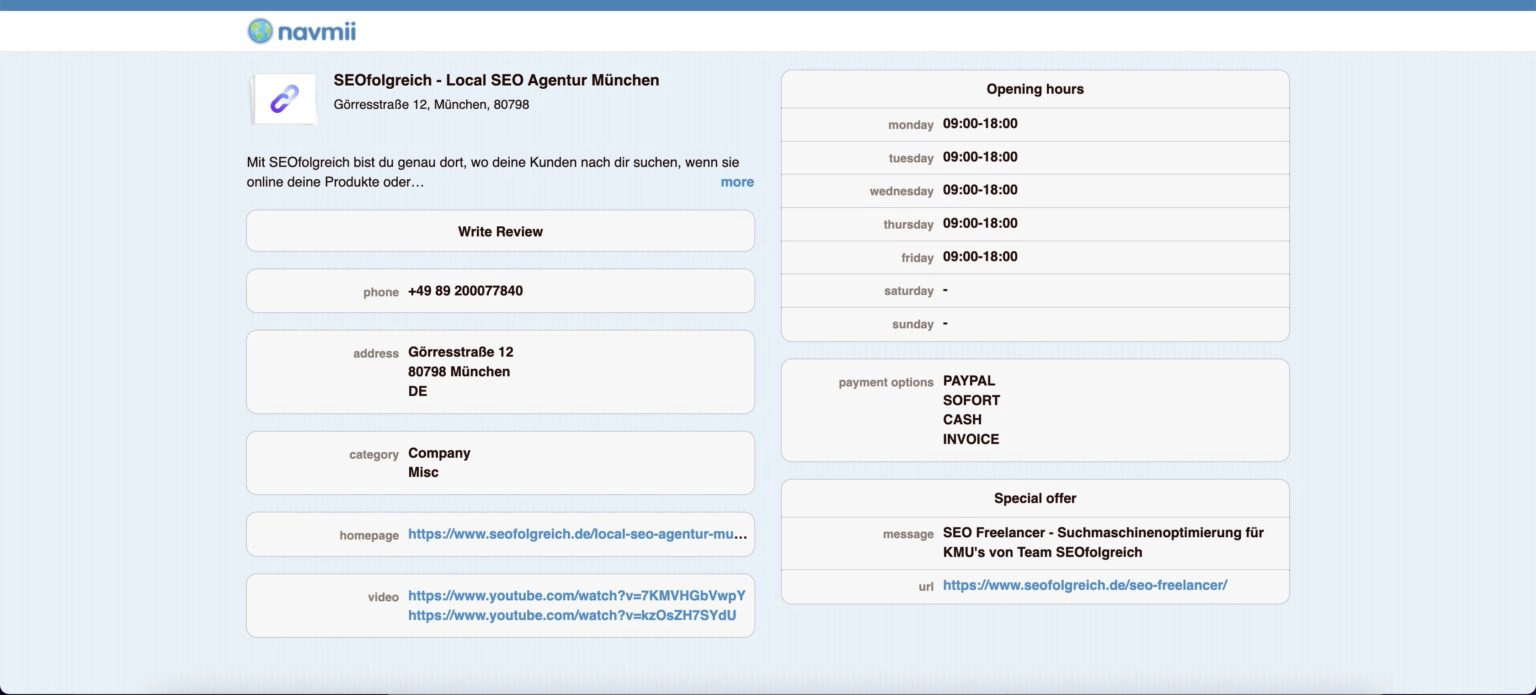Call the phone number +49 89 200077840
Image resolution: width=1536 pixels, height=695 pixels.
465,291
